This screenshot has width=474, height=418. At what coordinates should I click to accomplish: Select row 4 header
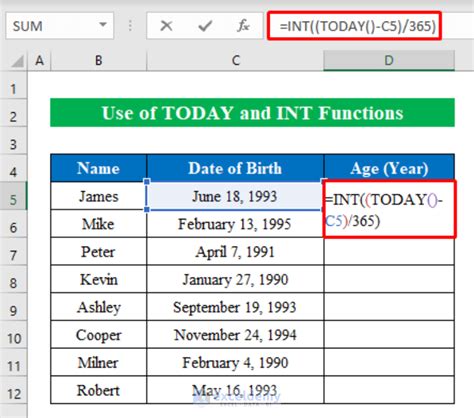[13, 168]
